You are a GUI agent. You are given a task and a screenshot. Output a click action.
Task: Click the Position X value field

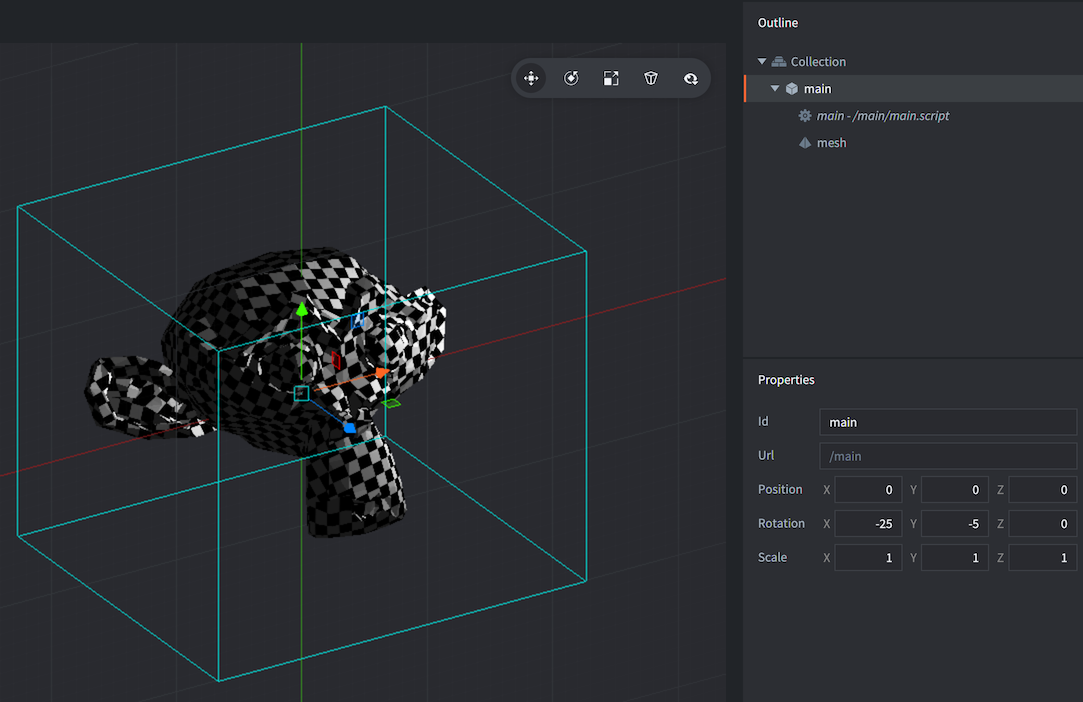click(x=867, y=489)
